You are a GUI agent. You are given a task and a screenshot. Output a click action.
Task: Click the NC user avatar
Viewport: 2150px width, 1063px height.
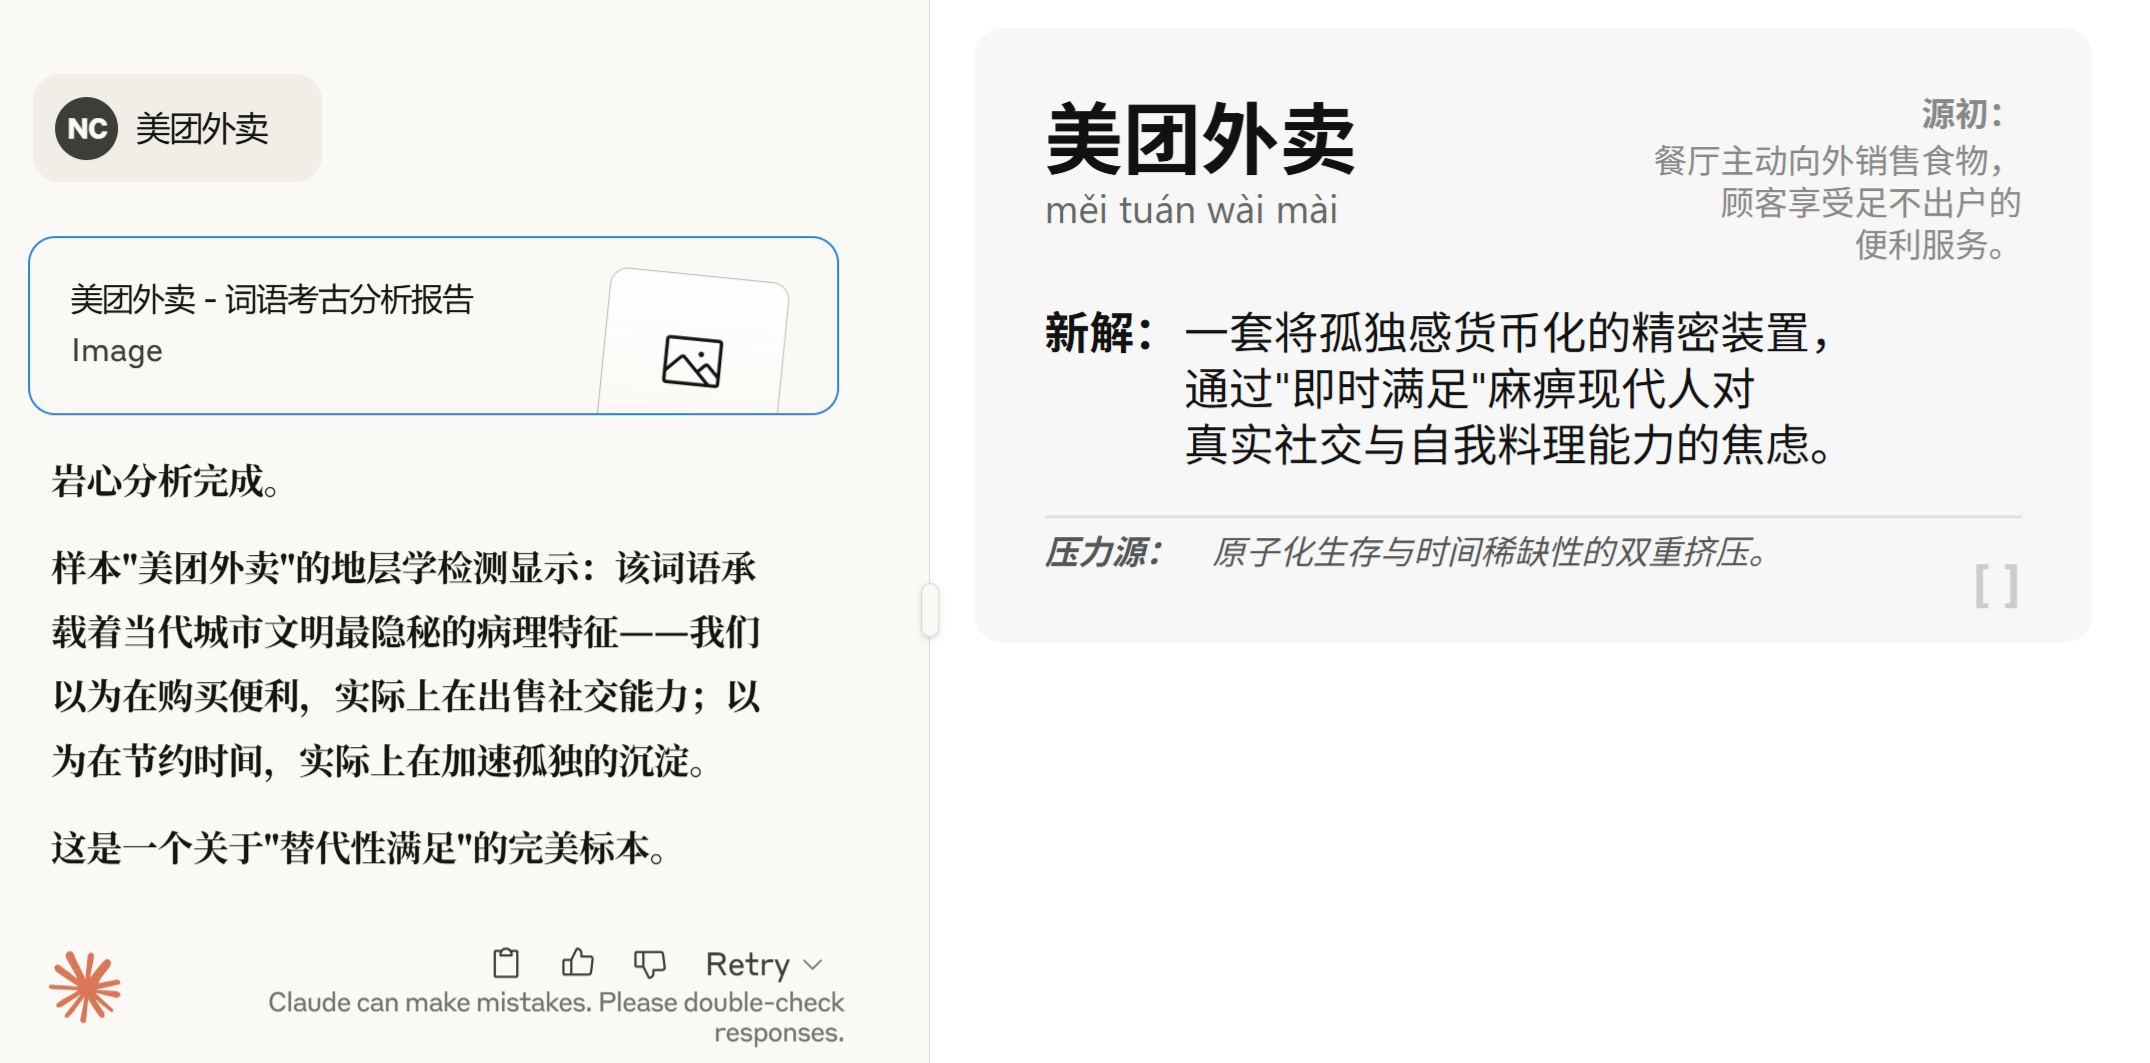tap(87, 128)
